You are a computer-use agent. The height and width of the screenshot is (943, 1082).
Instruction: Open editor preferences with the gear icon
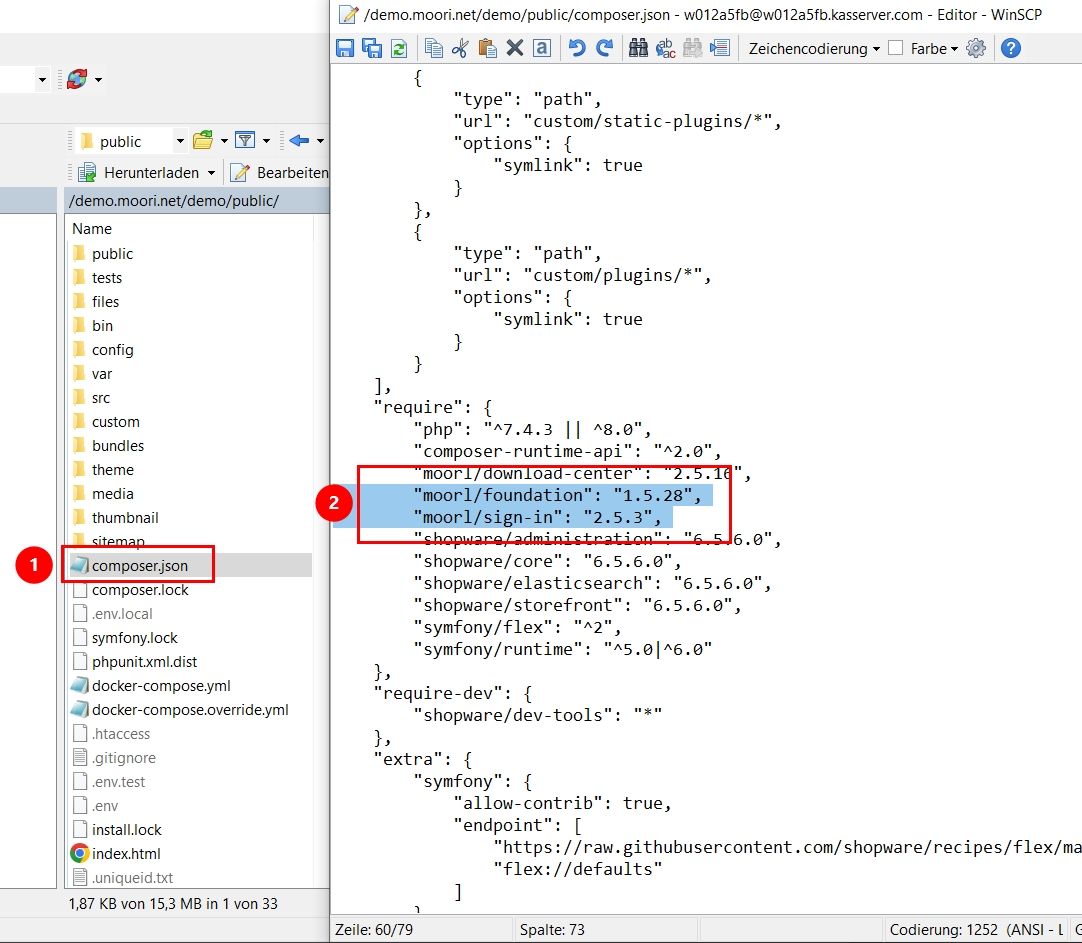(x=976, y=48)
